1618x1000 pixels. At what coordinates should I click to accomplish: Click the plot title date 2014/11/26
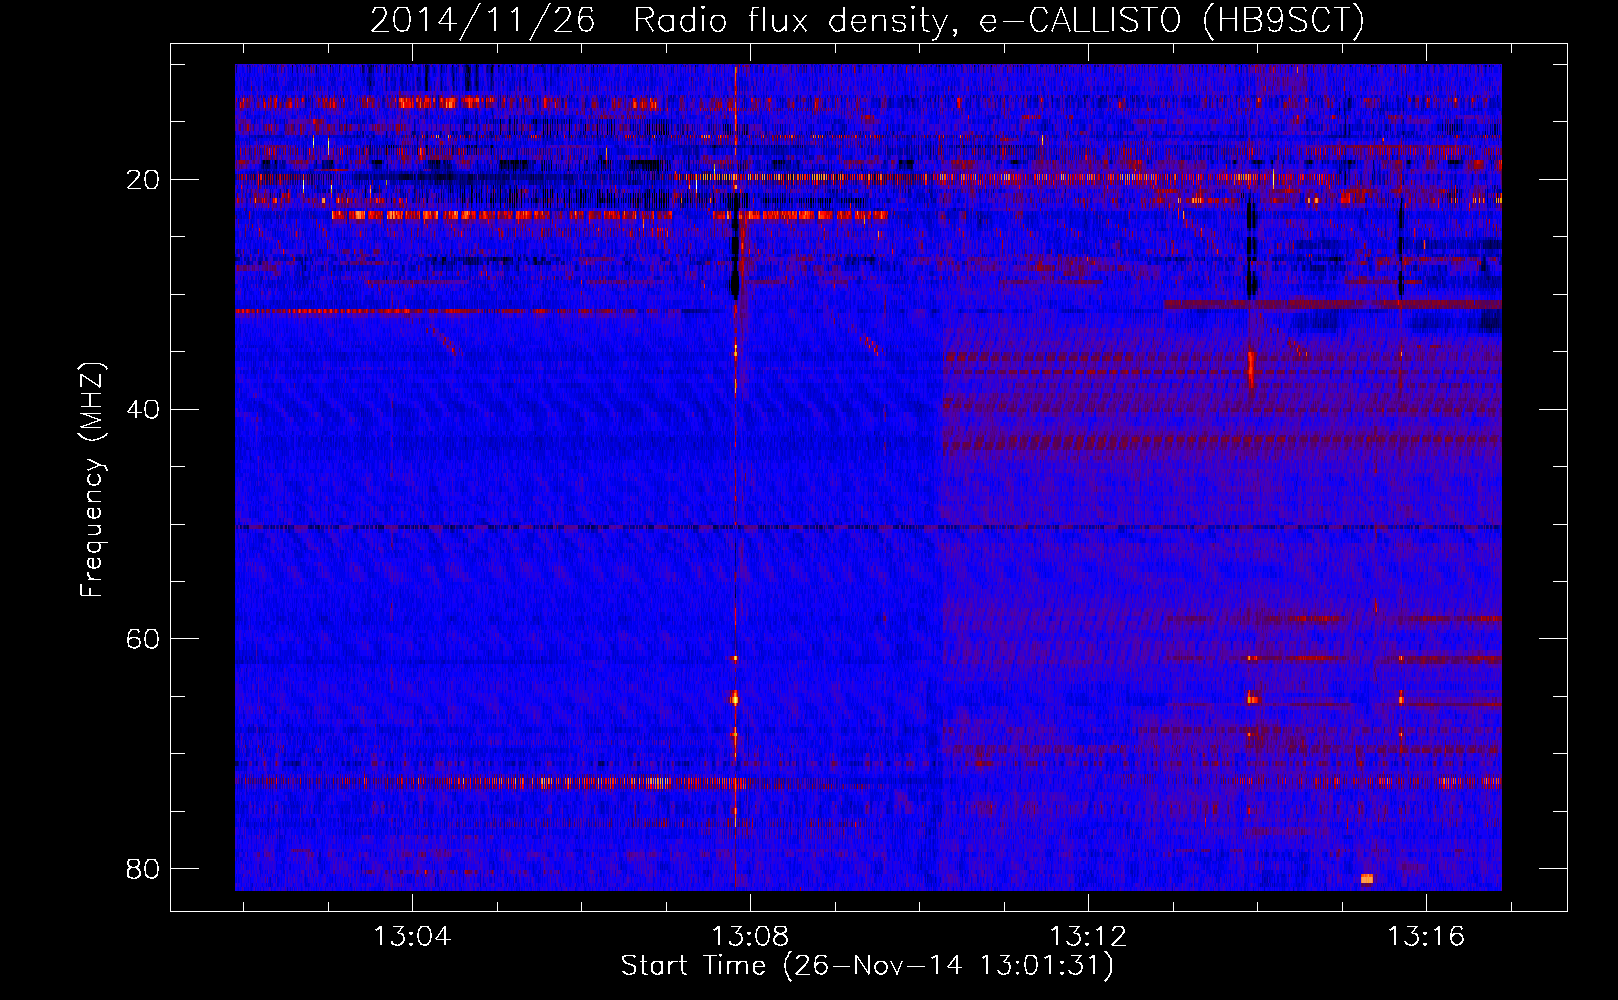point(483,20)
